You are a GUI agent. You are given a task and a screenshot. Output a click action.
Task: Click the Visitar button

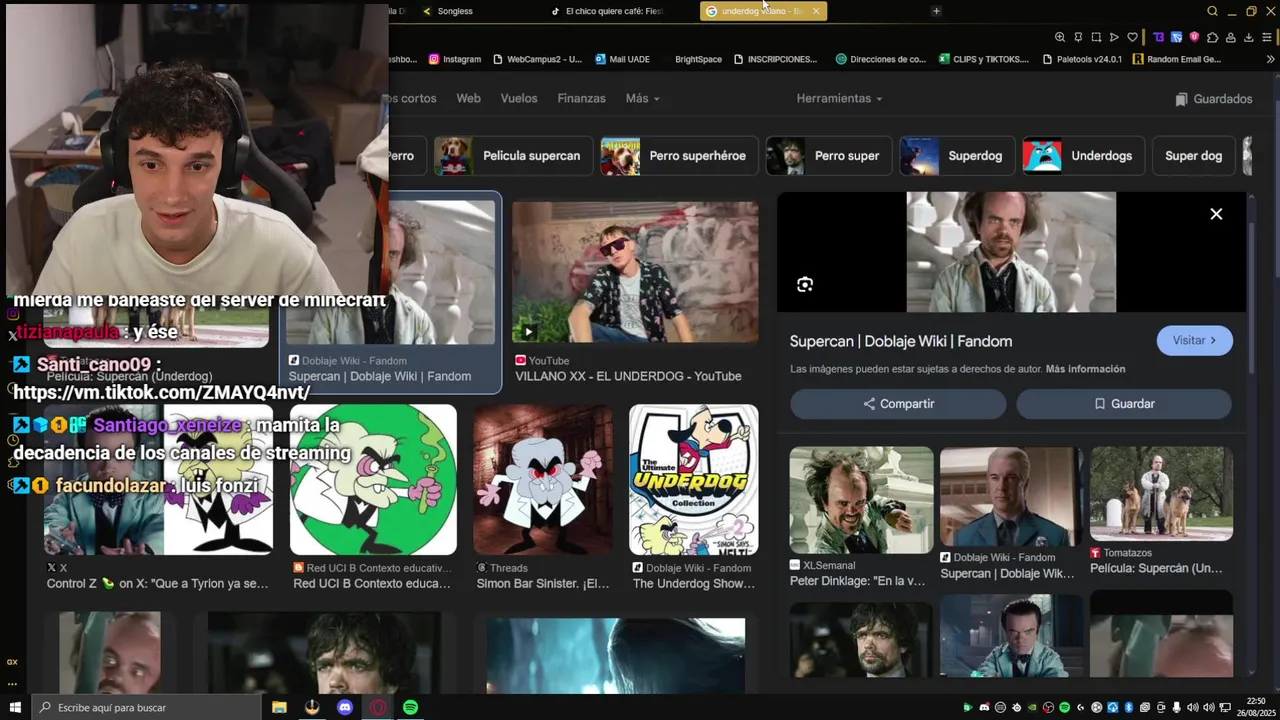coord(1194,340)
